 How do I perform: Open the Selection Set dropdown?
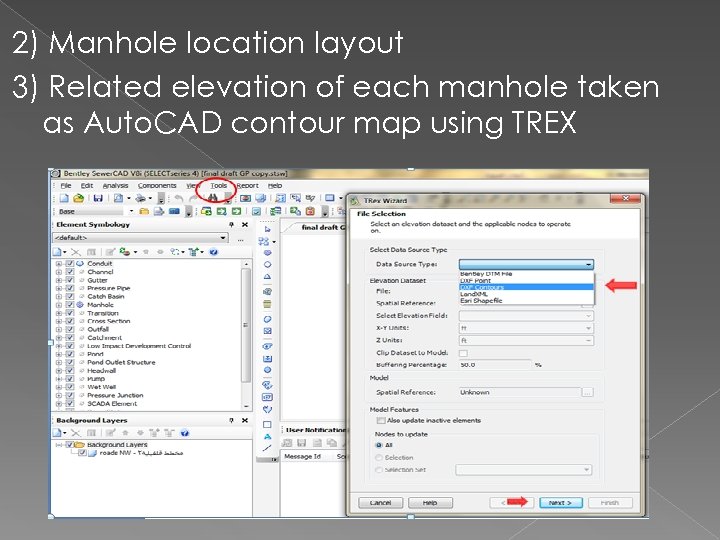[x=523, y=470]
